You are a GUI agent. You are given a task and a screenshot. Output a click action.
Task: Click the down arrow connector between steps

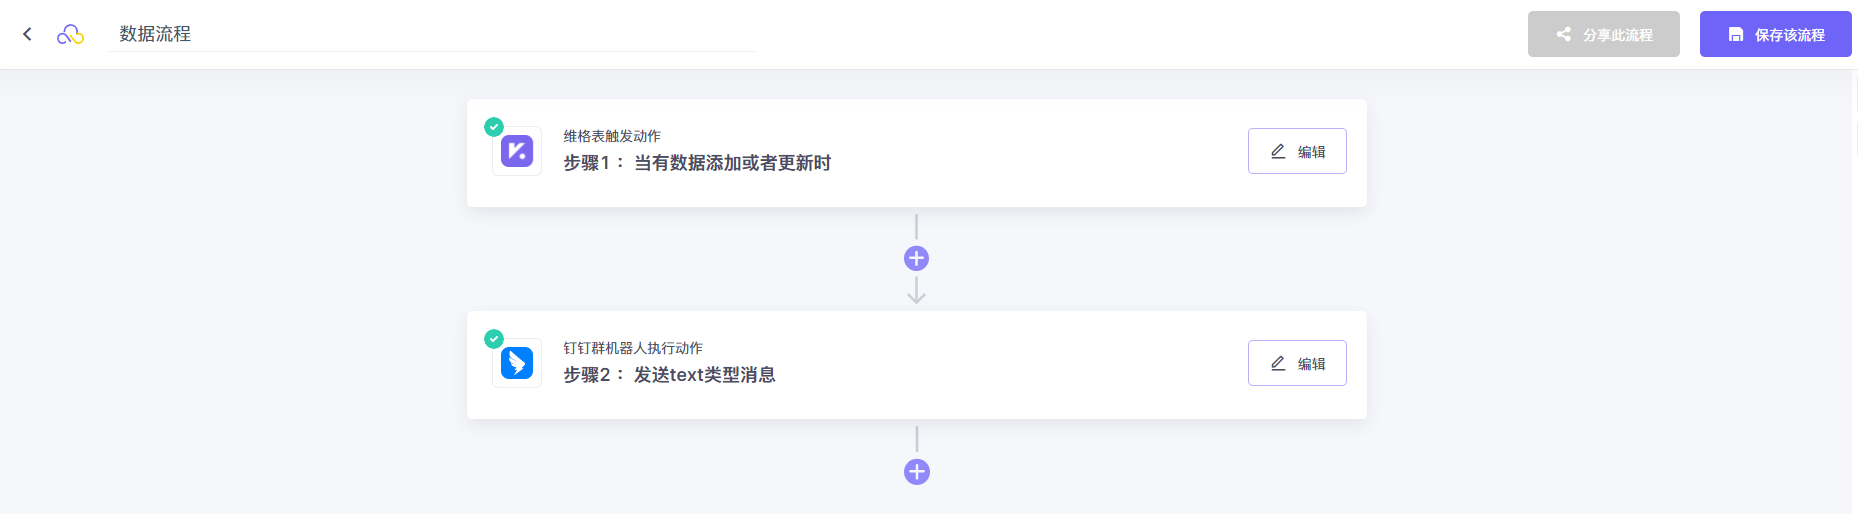916,293
